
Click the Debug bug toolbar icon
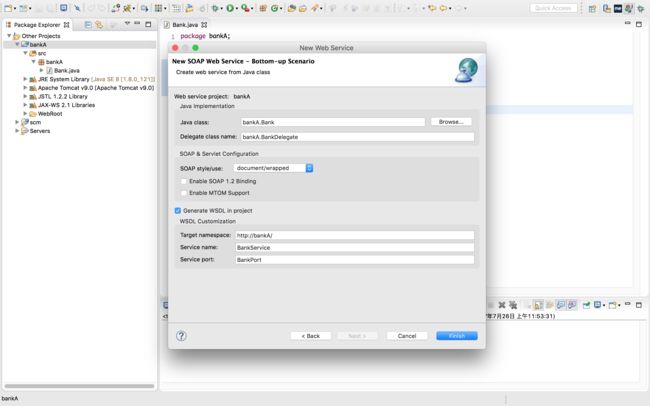pyautogui.click(x=214, y=8)
